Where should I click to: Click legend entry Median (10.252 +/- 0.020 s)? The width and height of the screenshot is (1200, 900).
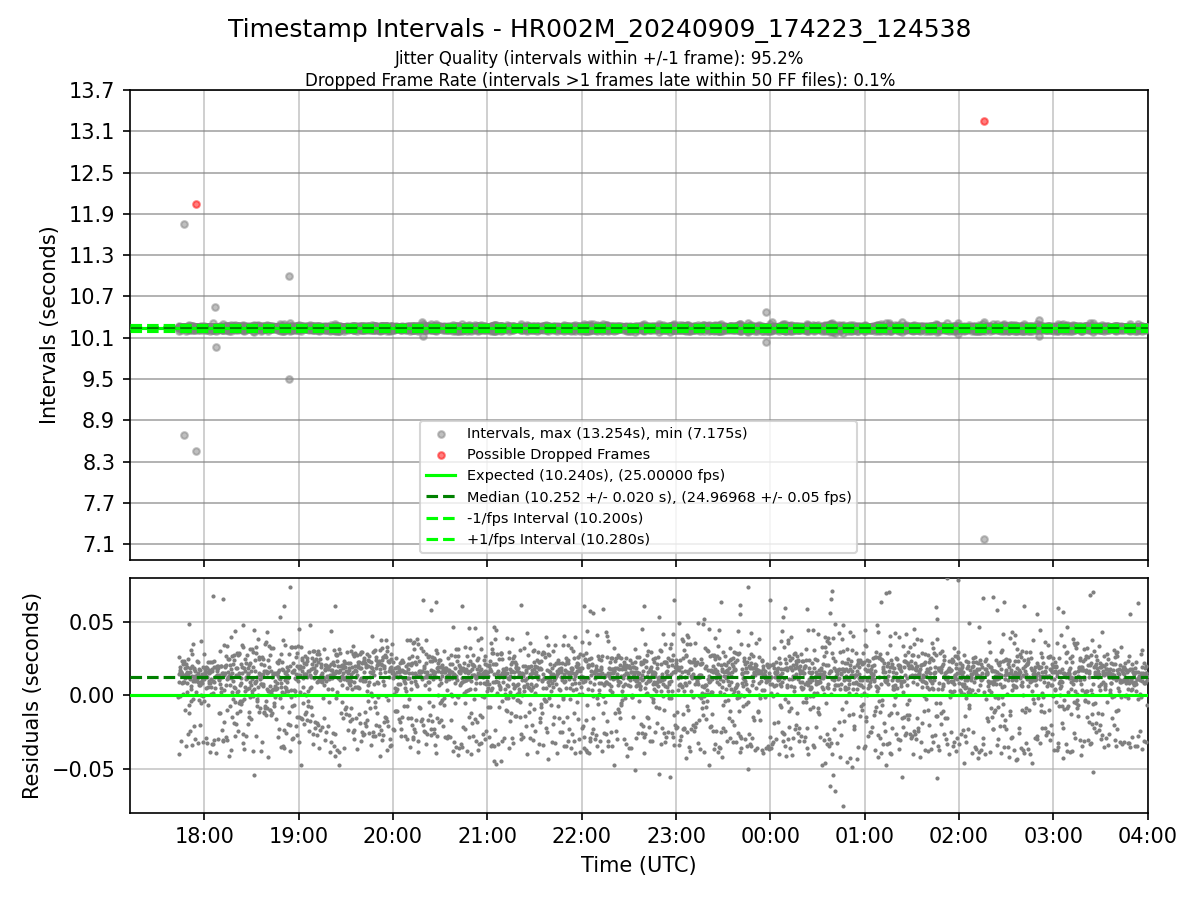point(659,497)
